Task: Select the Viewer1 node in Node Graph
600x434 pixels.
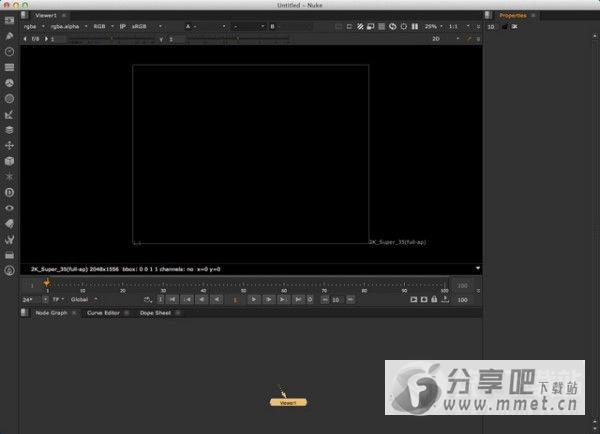Action: (x=288, y=403)
